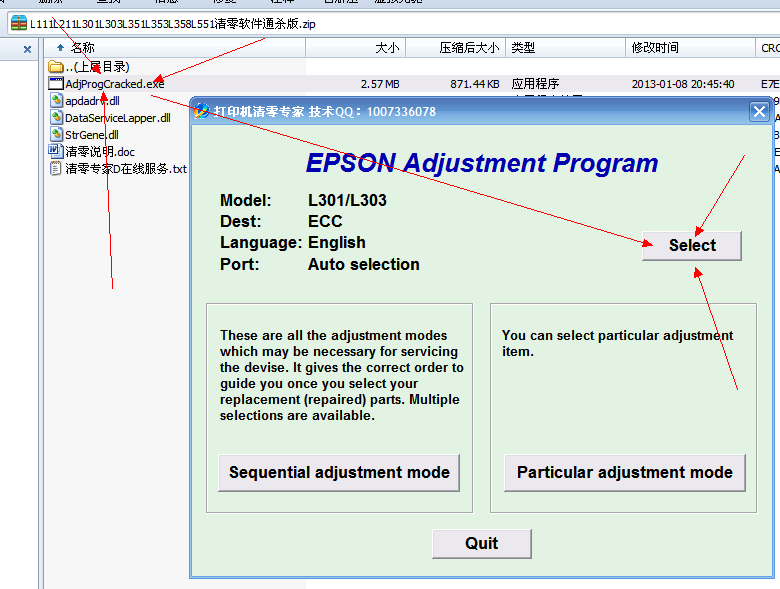Select the 清零专家D在线服务.txt text file icon

56,169
